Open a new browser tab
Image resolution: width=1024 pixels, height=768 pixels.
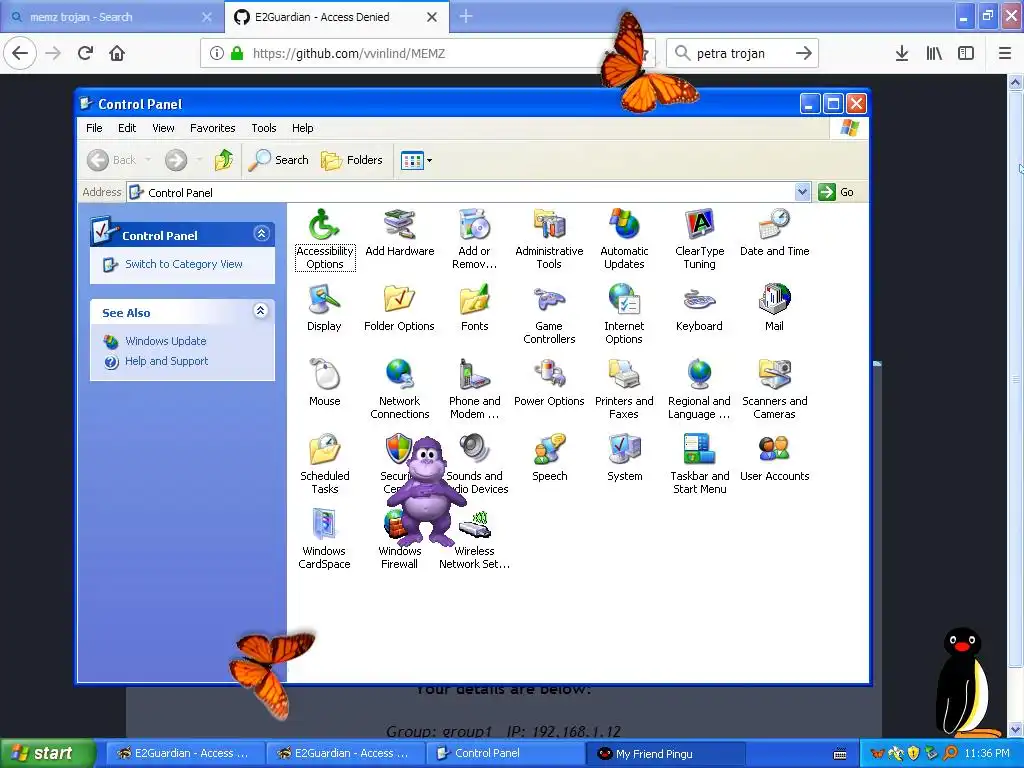466,16
